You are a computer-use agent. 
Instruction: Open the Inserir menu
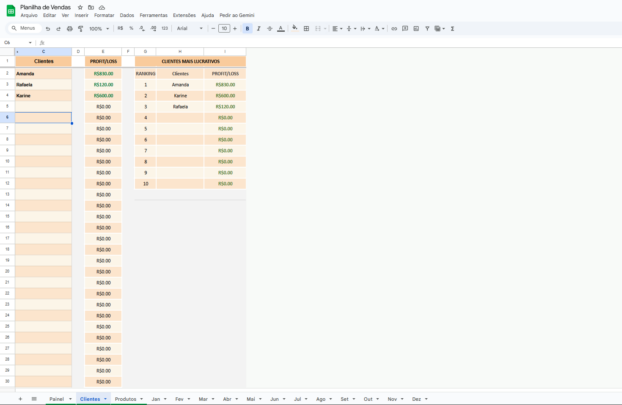81,16
